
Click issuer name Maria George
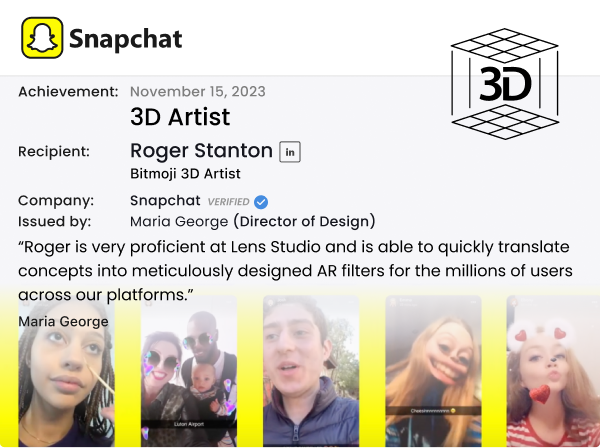tap(179, 222)
